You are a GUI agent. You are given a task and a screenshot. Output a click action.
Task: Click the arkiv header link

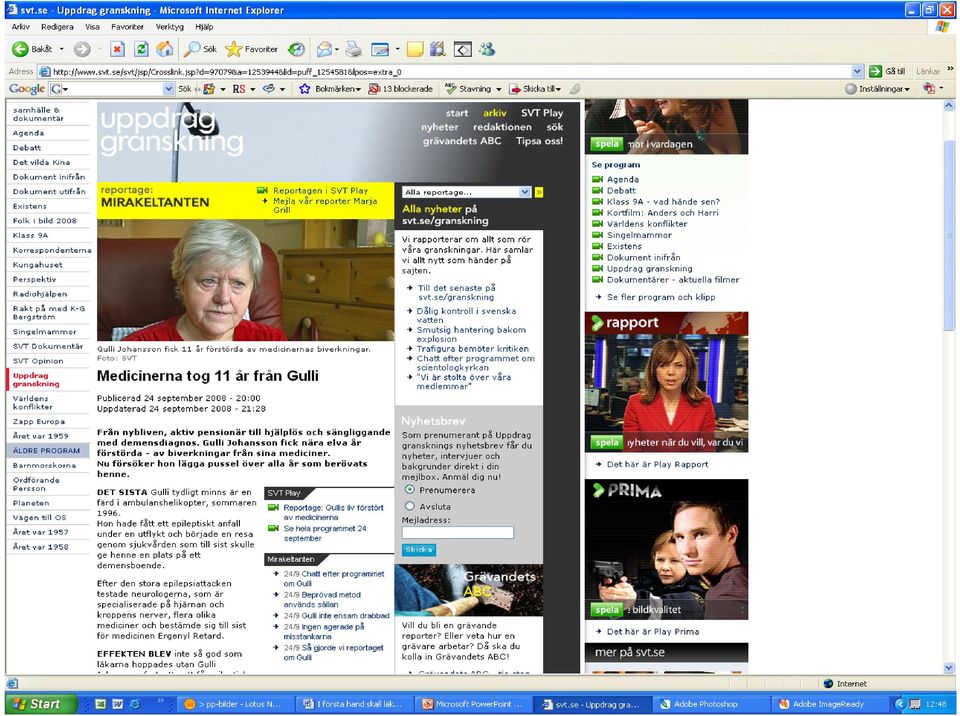495,113
